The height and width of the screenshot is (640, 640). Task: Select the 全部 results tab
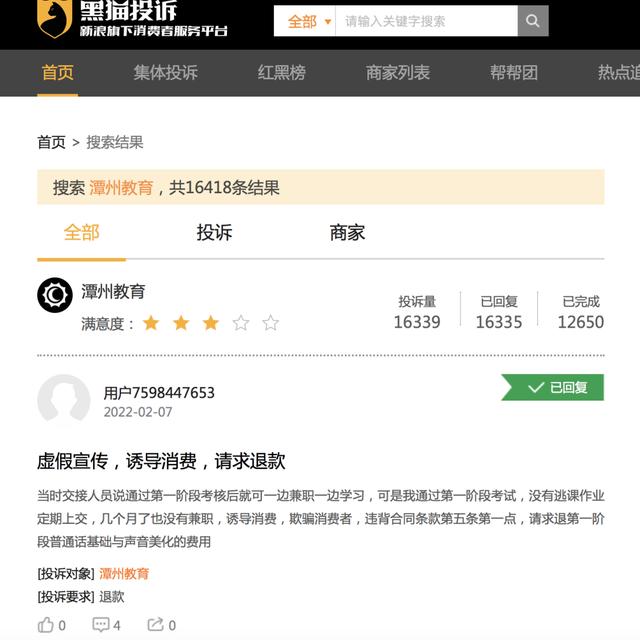(82, 233)
